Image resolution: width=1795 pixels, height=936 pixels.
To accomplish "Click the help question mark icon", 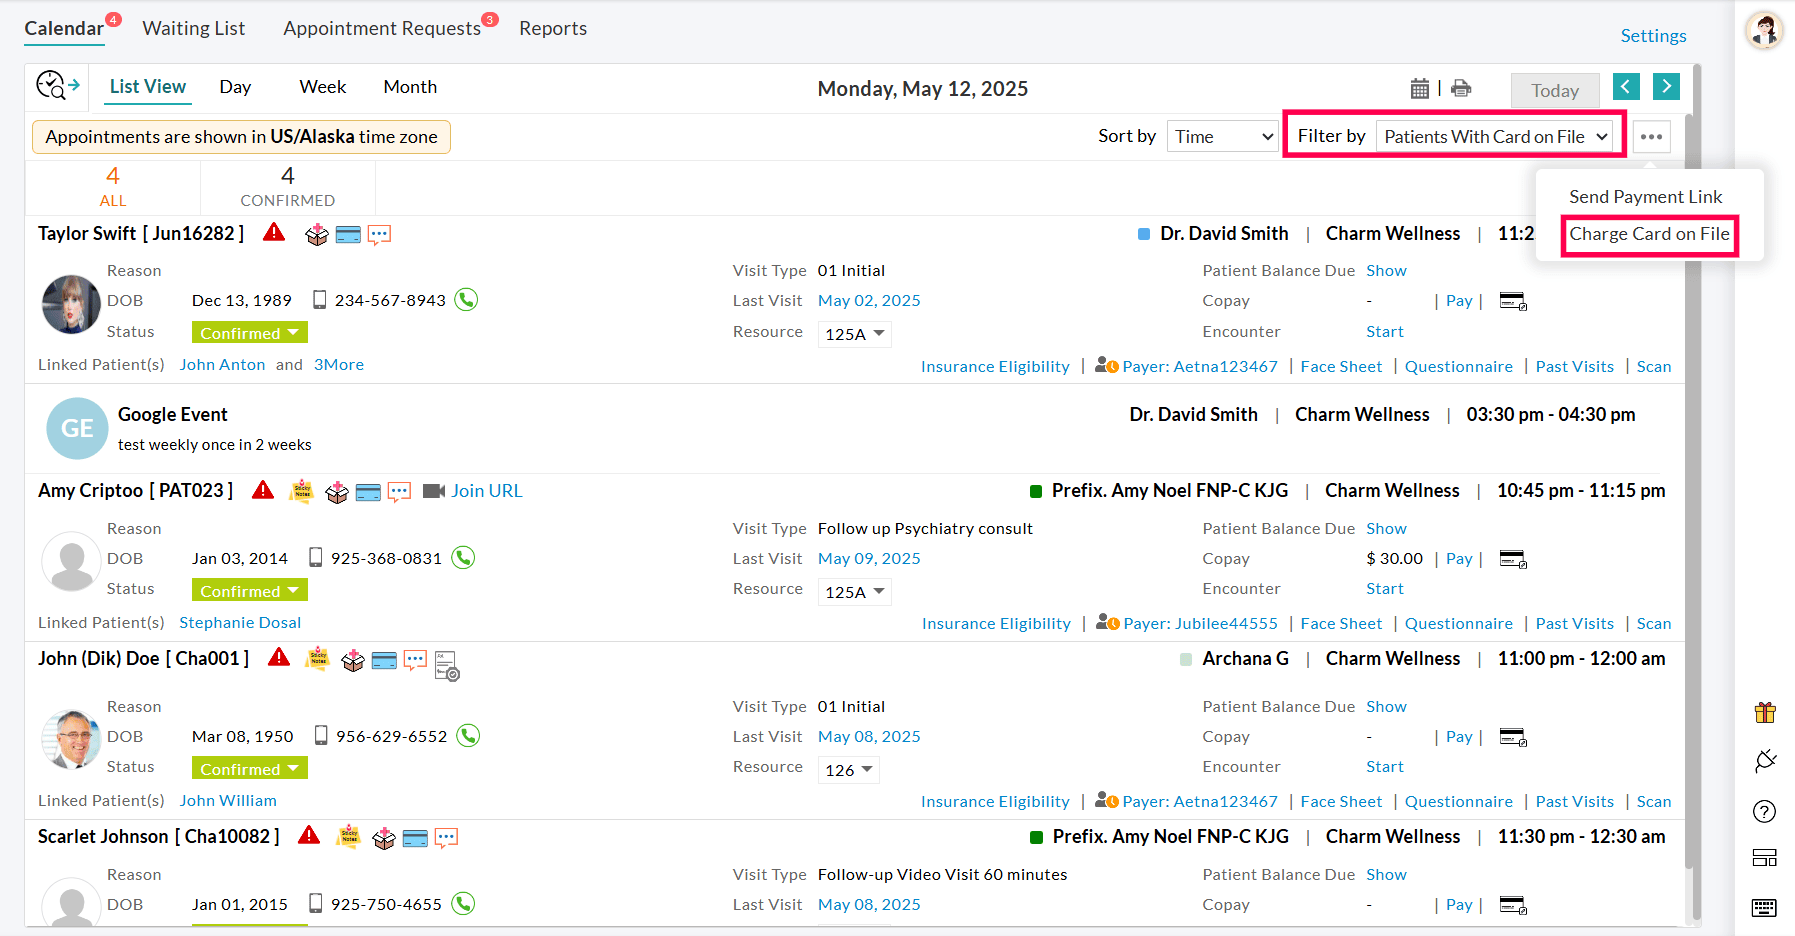I will 1764,811.
